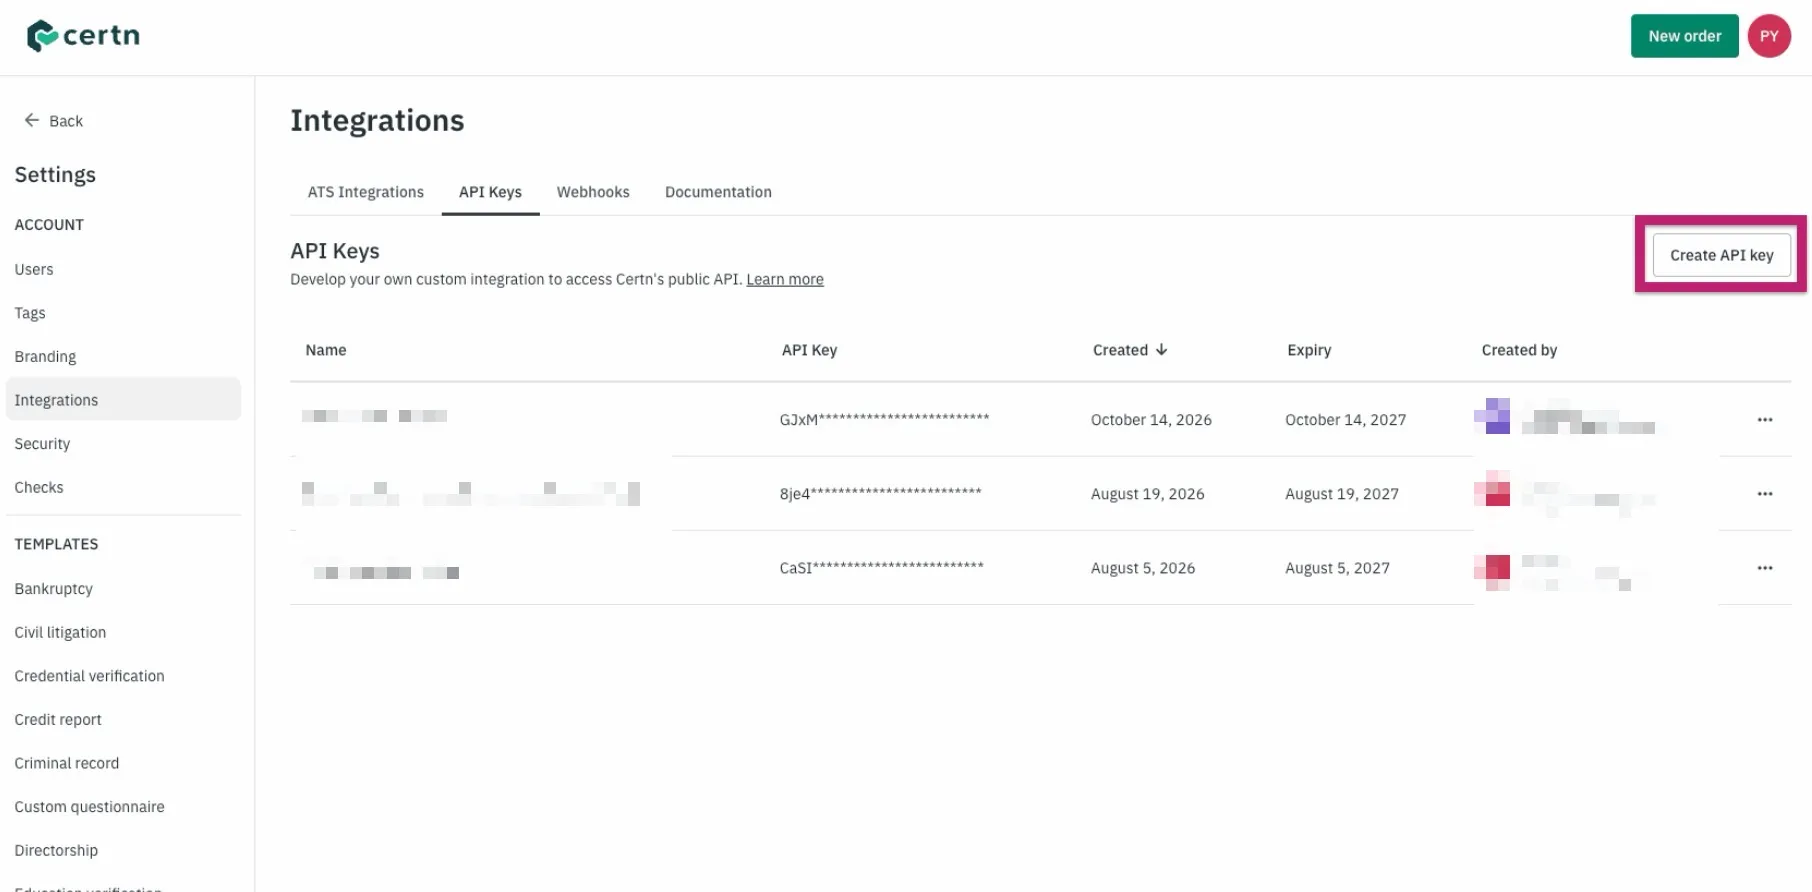Click expiry date August 5, 2027
Viewport: 1812px width, 892px height.
(x=1337, y=568)
